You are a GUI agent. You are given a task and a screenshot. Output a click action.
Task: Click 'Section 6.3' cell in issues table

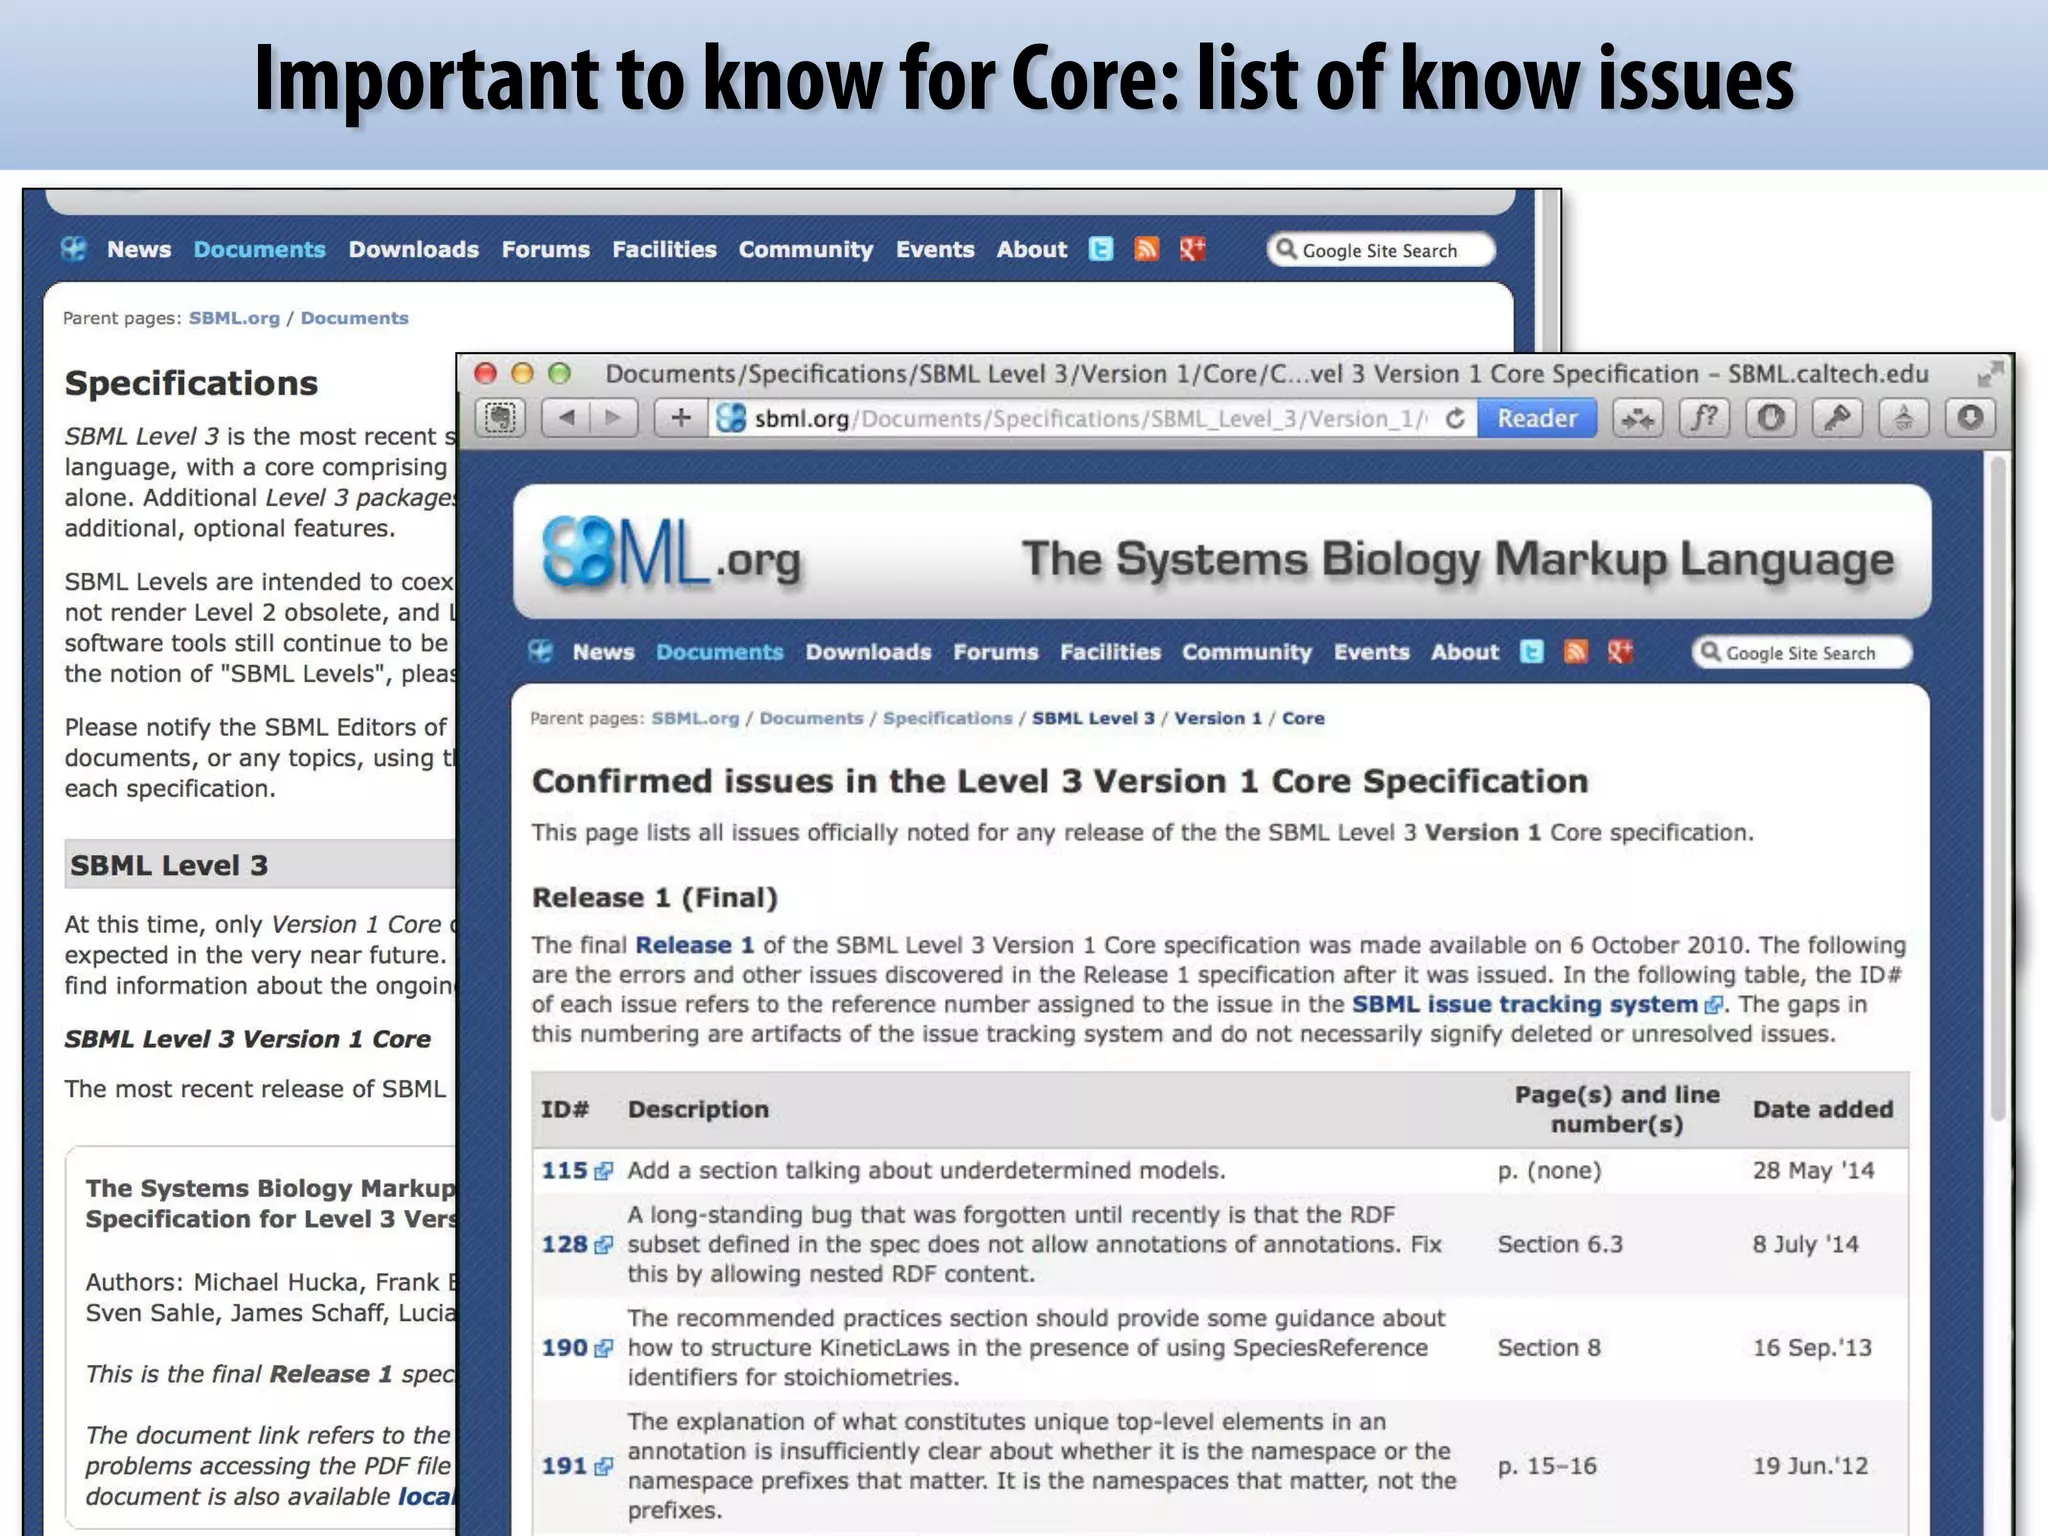[1559, 1244]
